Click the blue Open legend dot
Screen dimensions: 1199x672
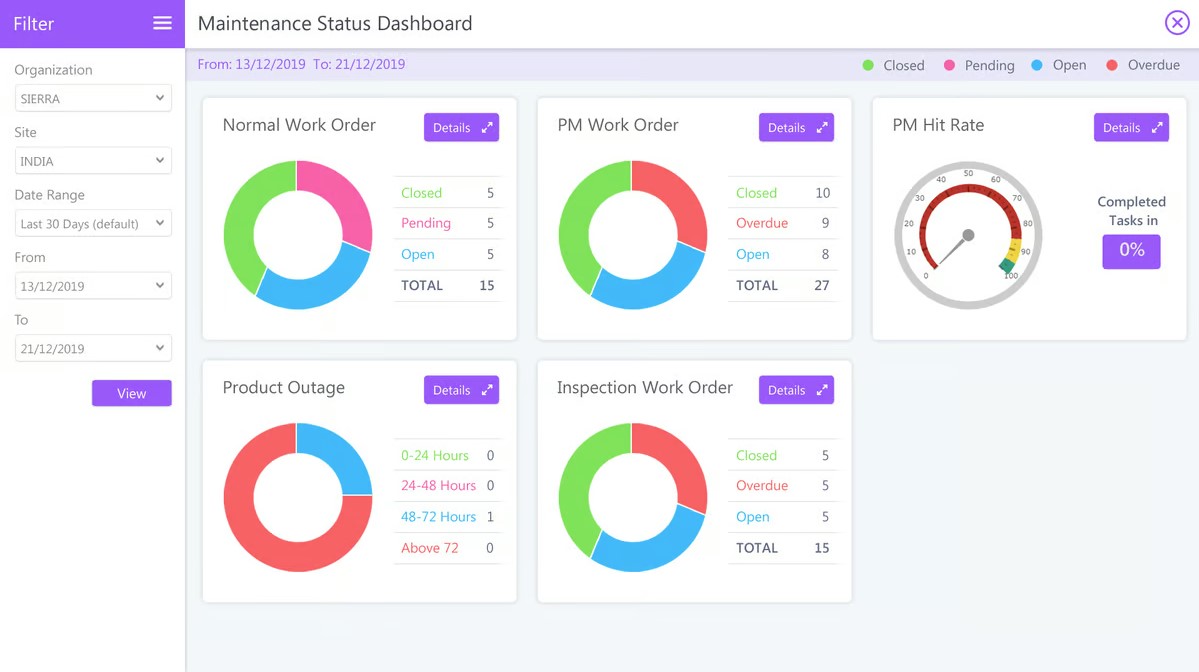coord(1035,65)
